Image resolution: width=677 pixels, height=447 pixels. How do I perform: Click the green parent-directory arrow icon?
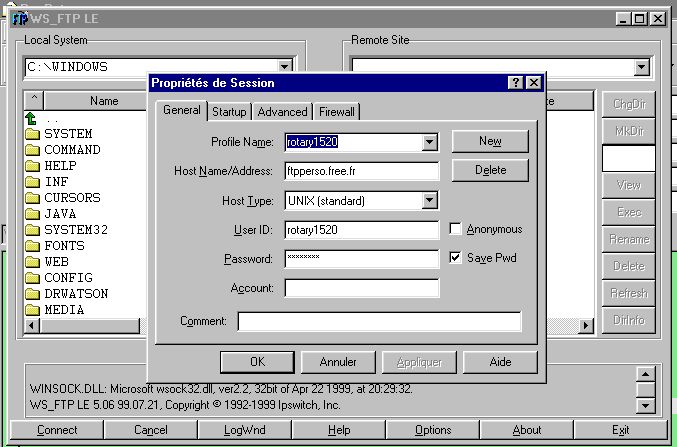[x=31, y=118]
